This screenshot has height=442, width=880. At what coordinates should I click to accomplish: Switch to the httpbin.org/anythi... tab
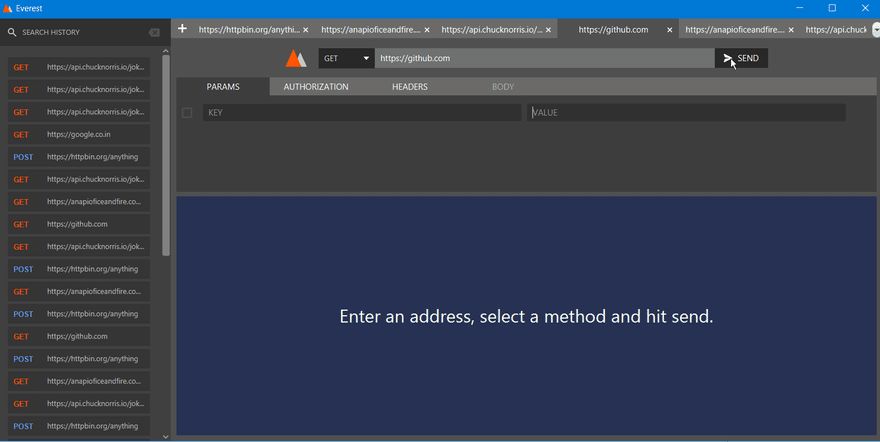(x=249, y=30)
